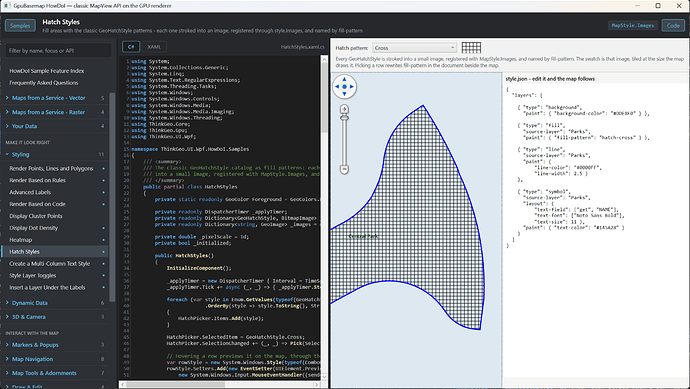
Task: Click the HatchStyles.xaml.cs file name
Action: (x=303, y=47)
